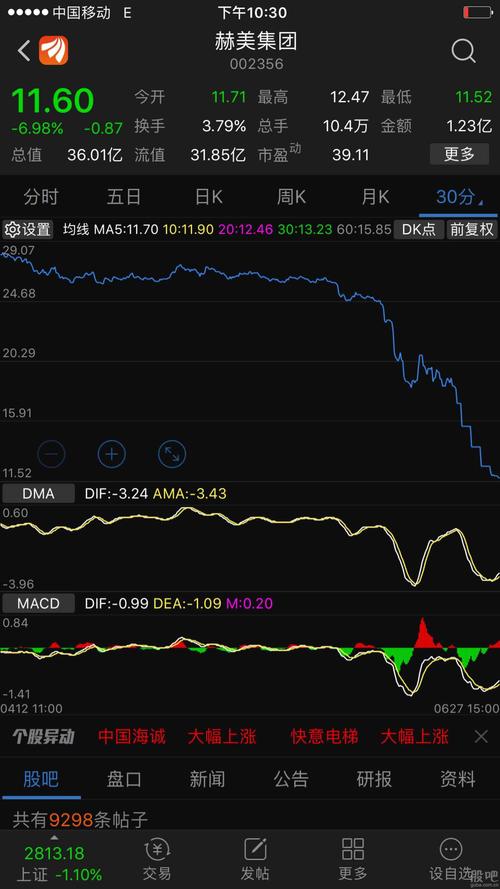Tap the price line chart area
Screen dimensions: 500x889
250,361
